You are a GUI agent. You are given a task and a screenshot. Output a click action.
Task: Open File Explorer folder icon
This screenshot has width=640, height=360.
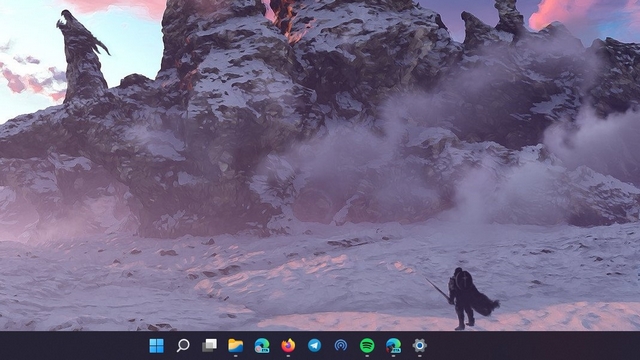tap(236, 346)
